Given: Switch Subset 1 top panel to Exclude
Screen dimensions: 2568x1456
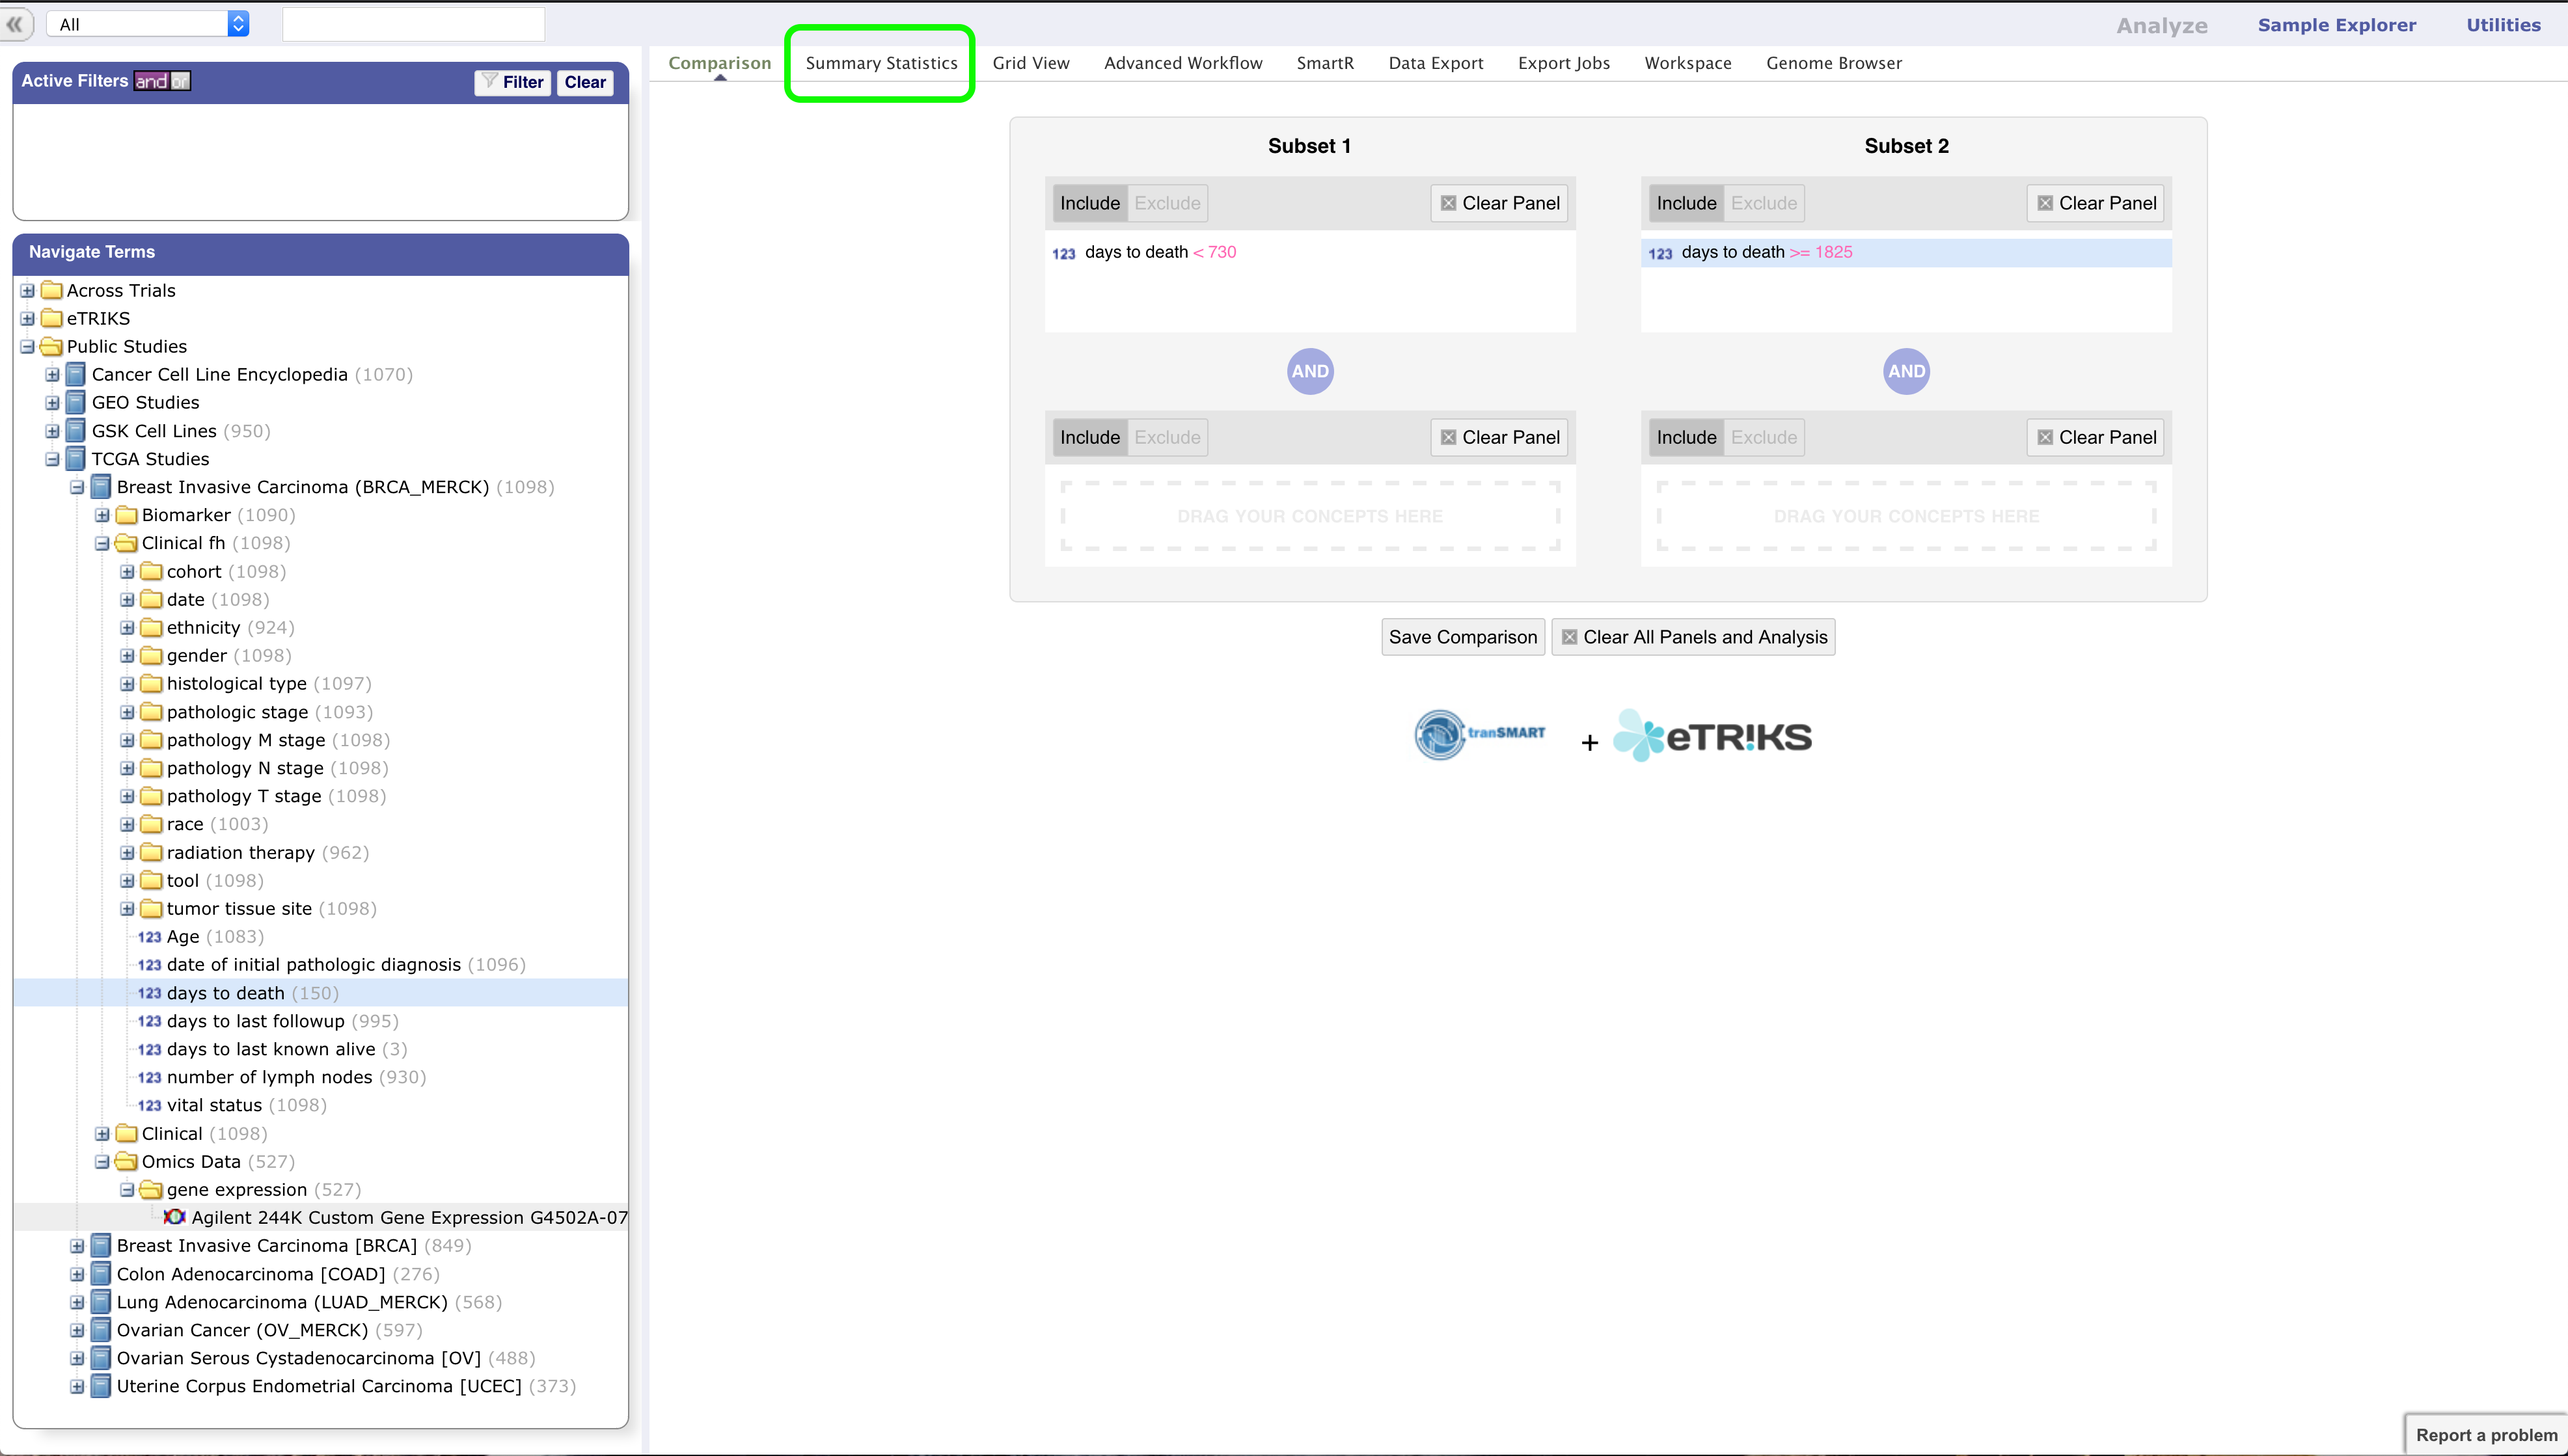Looking at the screenshot, I should pyautogui.click(x=1167, y=204).
